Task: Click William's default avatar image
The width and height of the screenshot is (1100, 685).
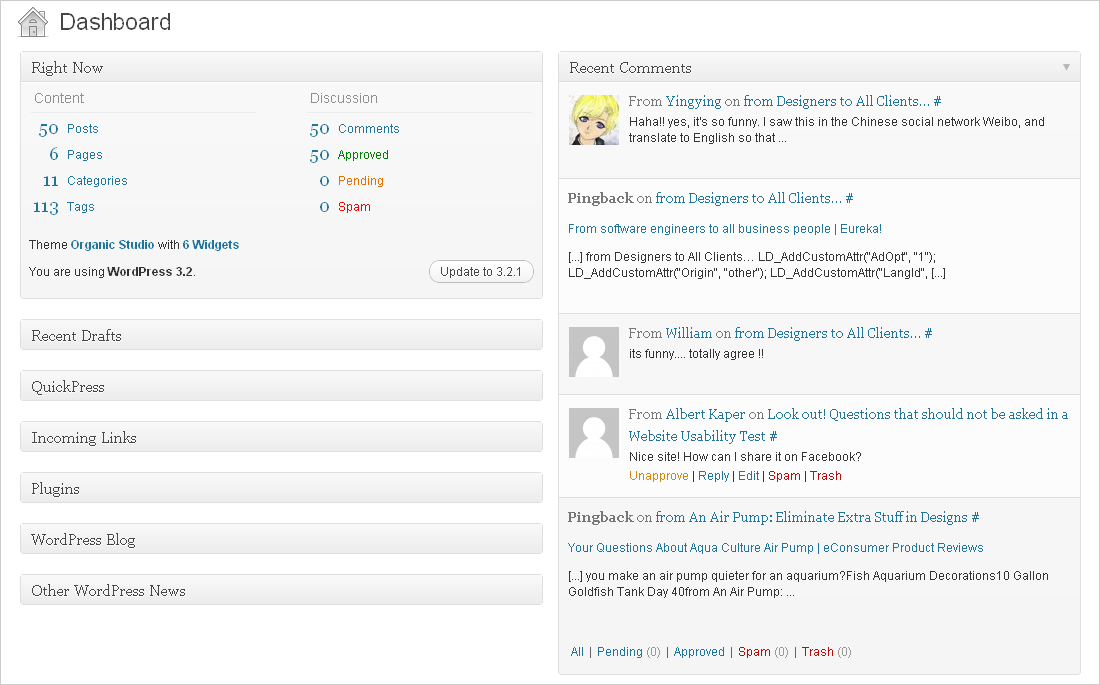Action: tap(593, 352)
